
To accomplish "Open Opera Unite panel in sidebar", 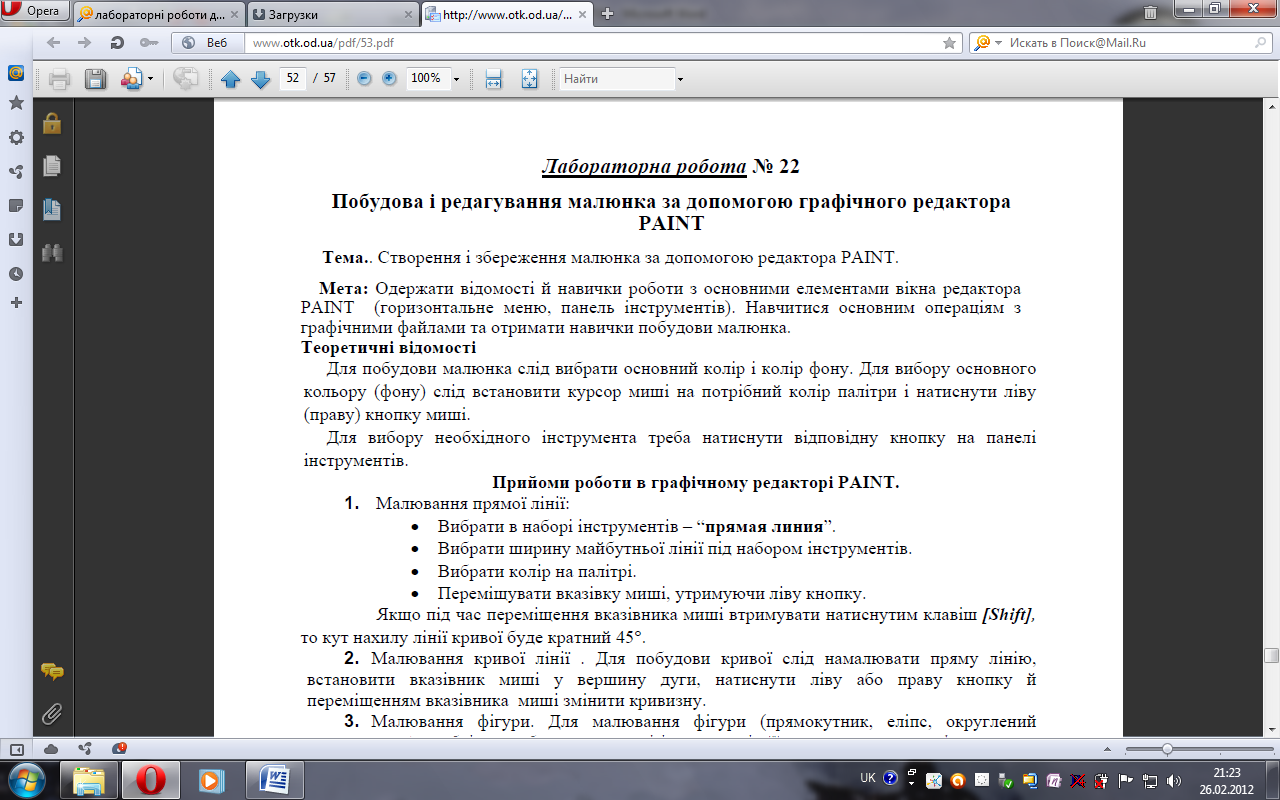I will point(16,171).
